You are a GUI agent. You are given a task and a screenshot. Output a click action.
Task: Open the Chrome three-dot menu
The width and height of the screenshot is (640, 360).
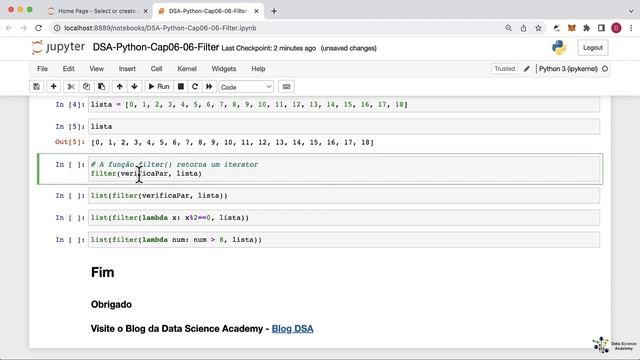631,28
